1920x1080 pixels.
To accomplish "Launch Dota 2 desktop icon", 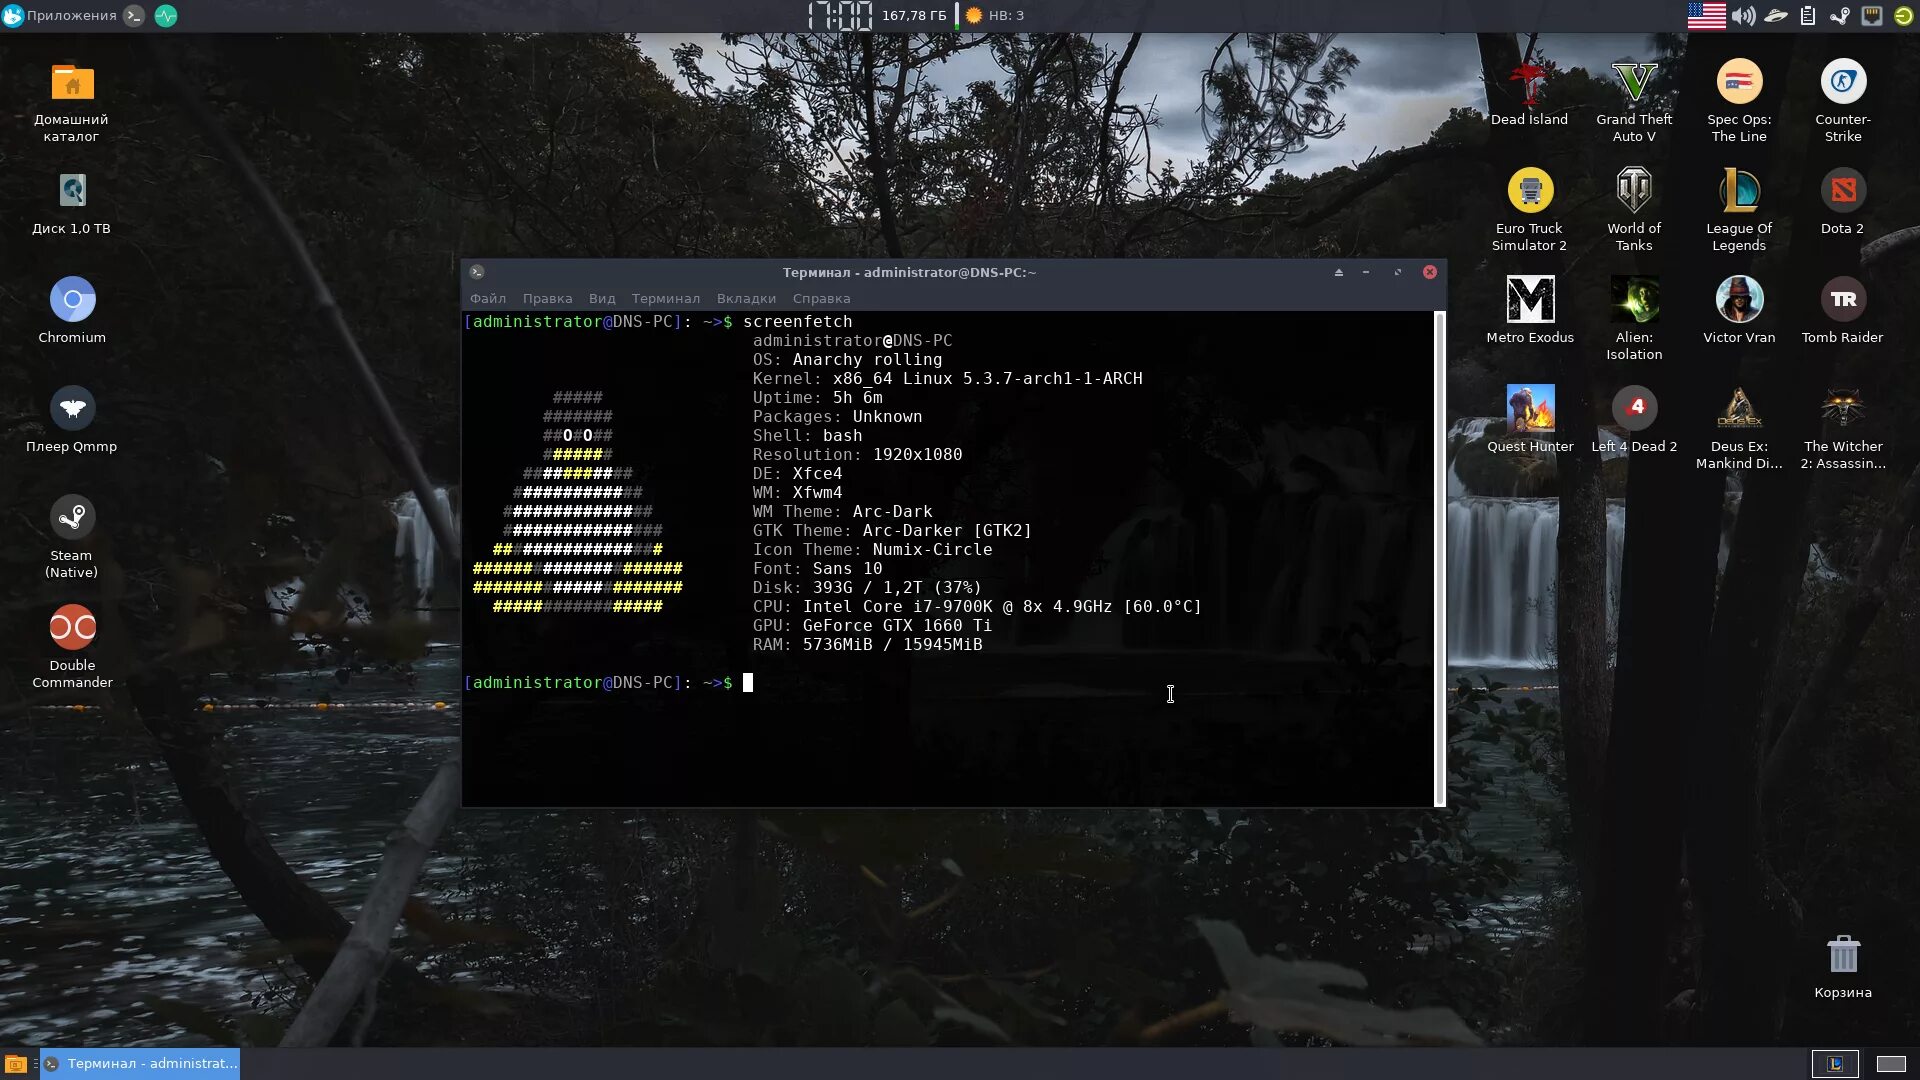I will (1842, 191).
